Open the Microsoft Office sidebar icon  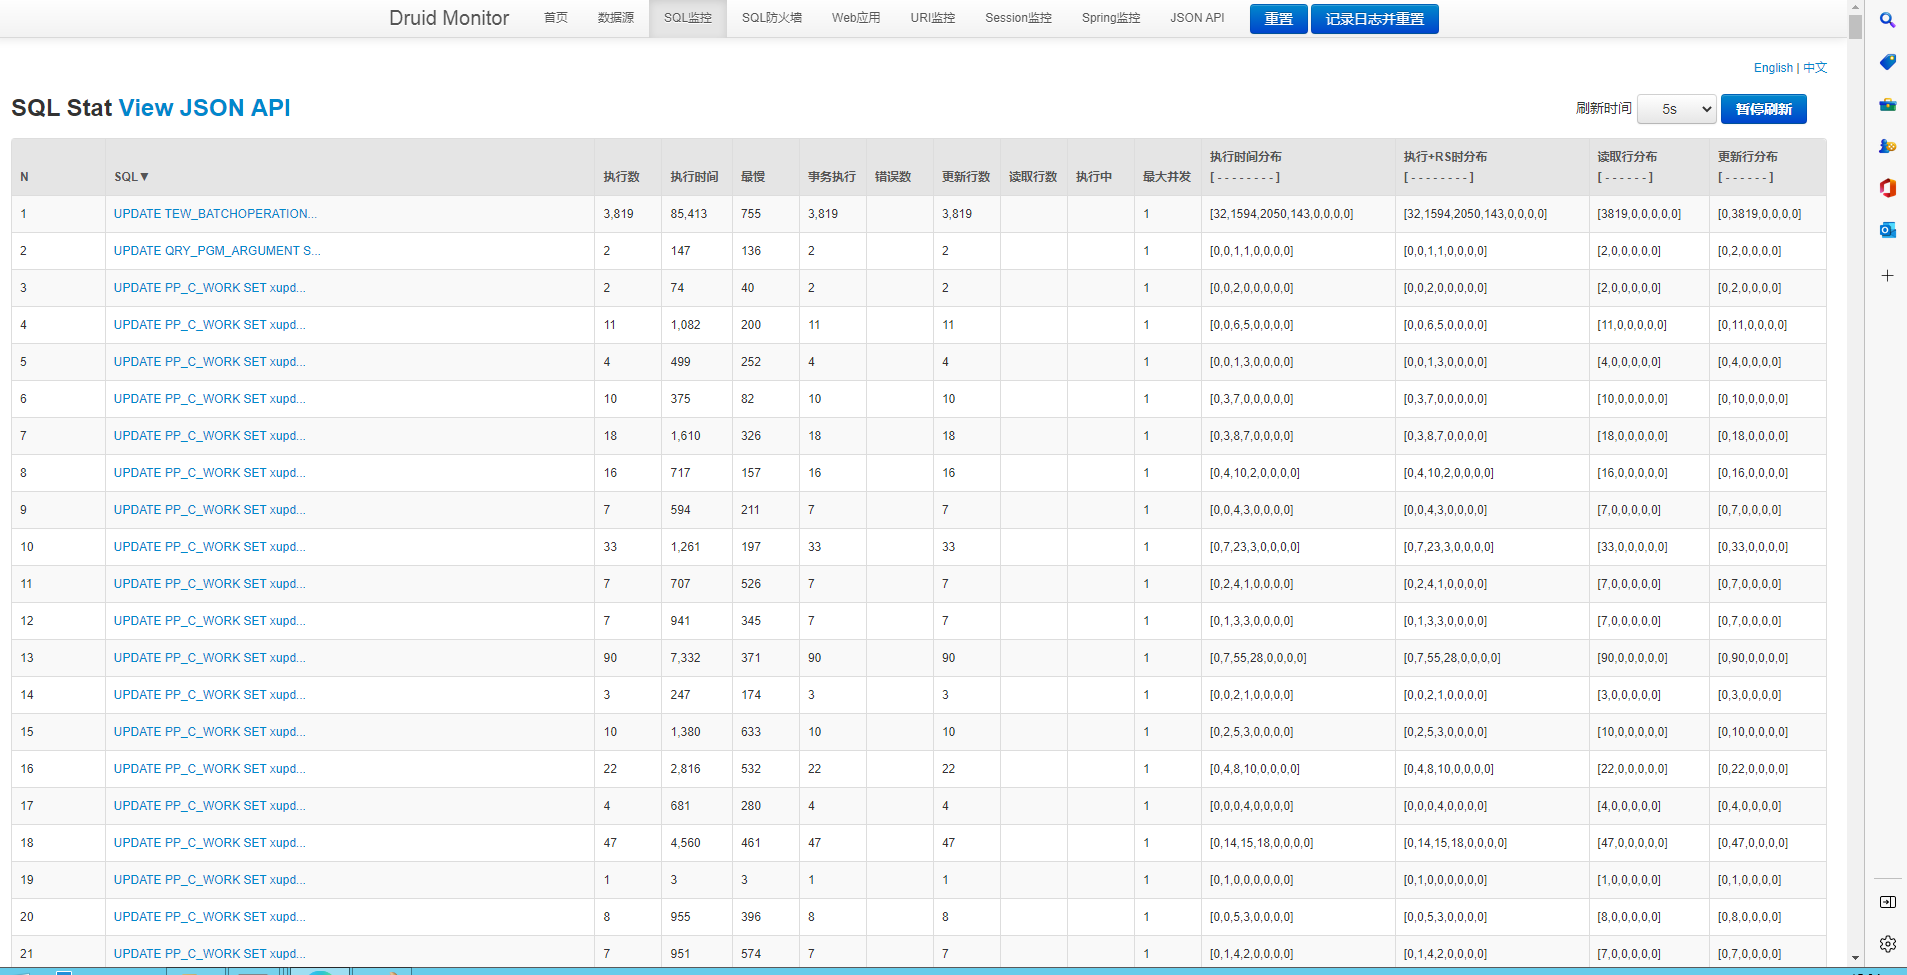pos(1887,188)
